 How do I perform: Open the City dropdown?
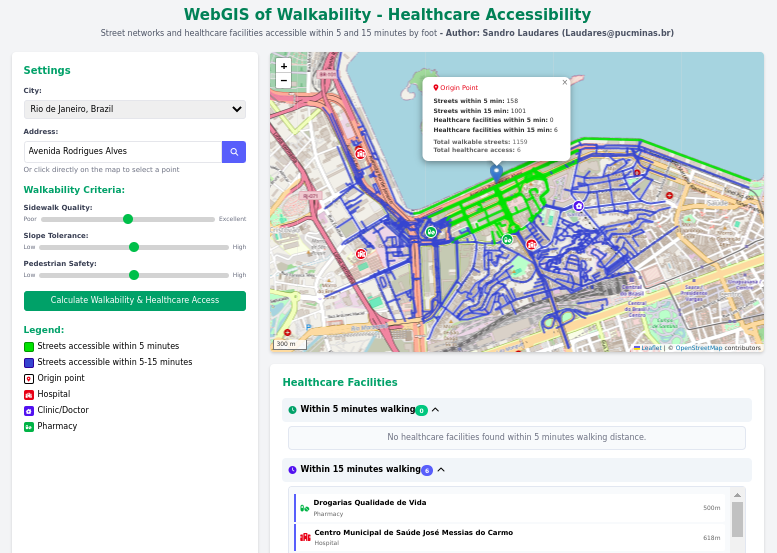[135, 109]
